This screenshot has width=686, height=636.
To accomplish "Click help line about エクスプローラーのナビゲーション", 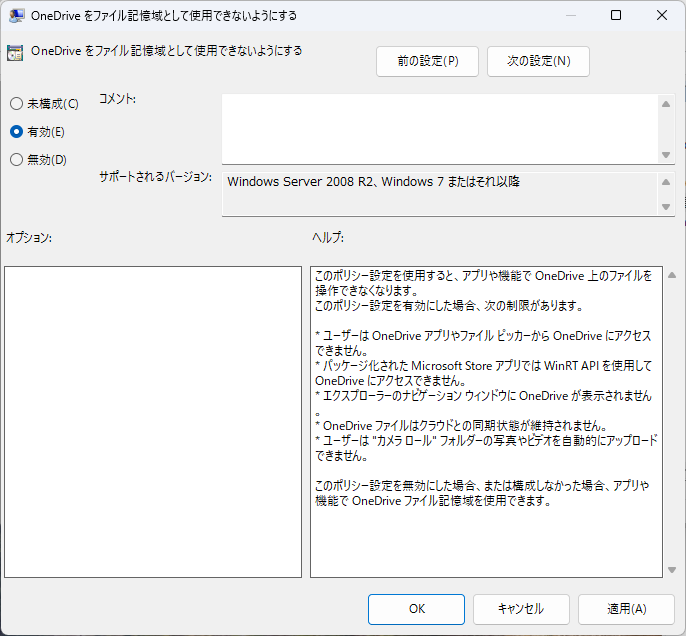I will tap(483, 396).
